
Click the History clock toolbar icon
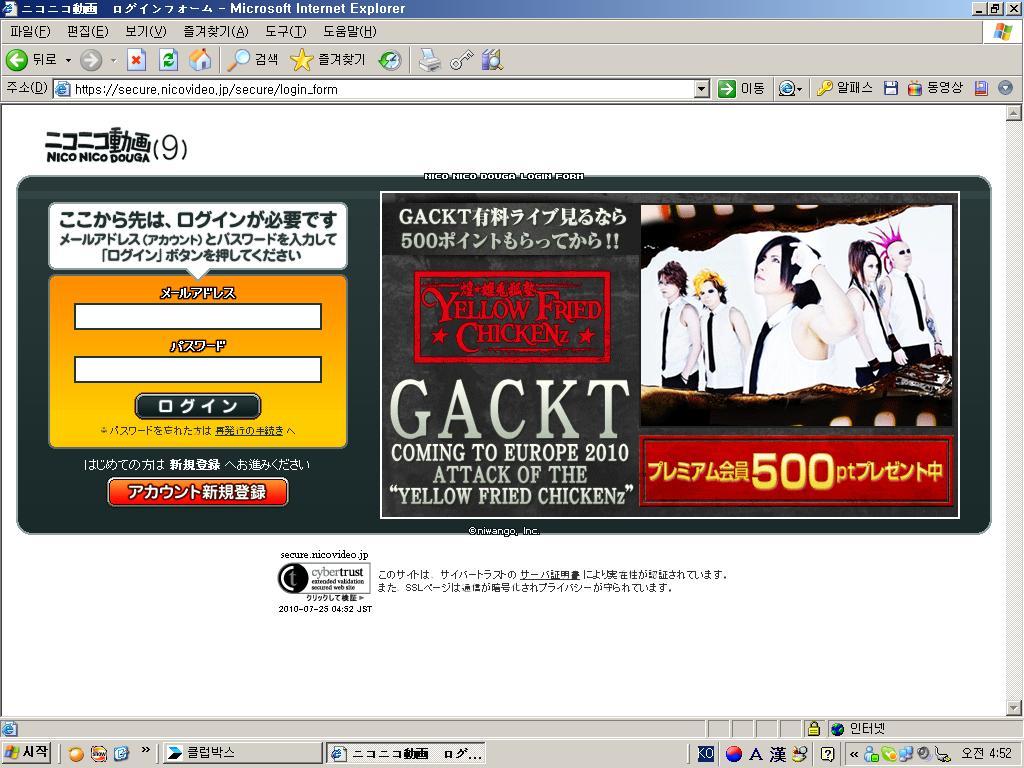coord(390,60)
